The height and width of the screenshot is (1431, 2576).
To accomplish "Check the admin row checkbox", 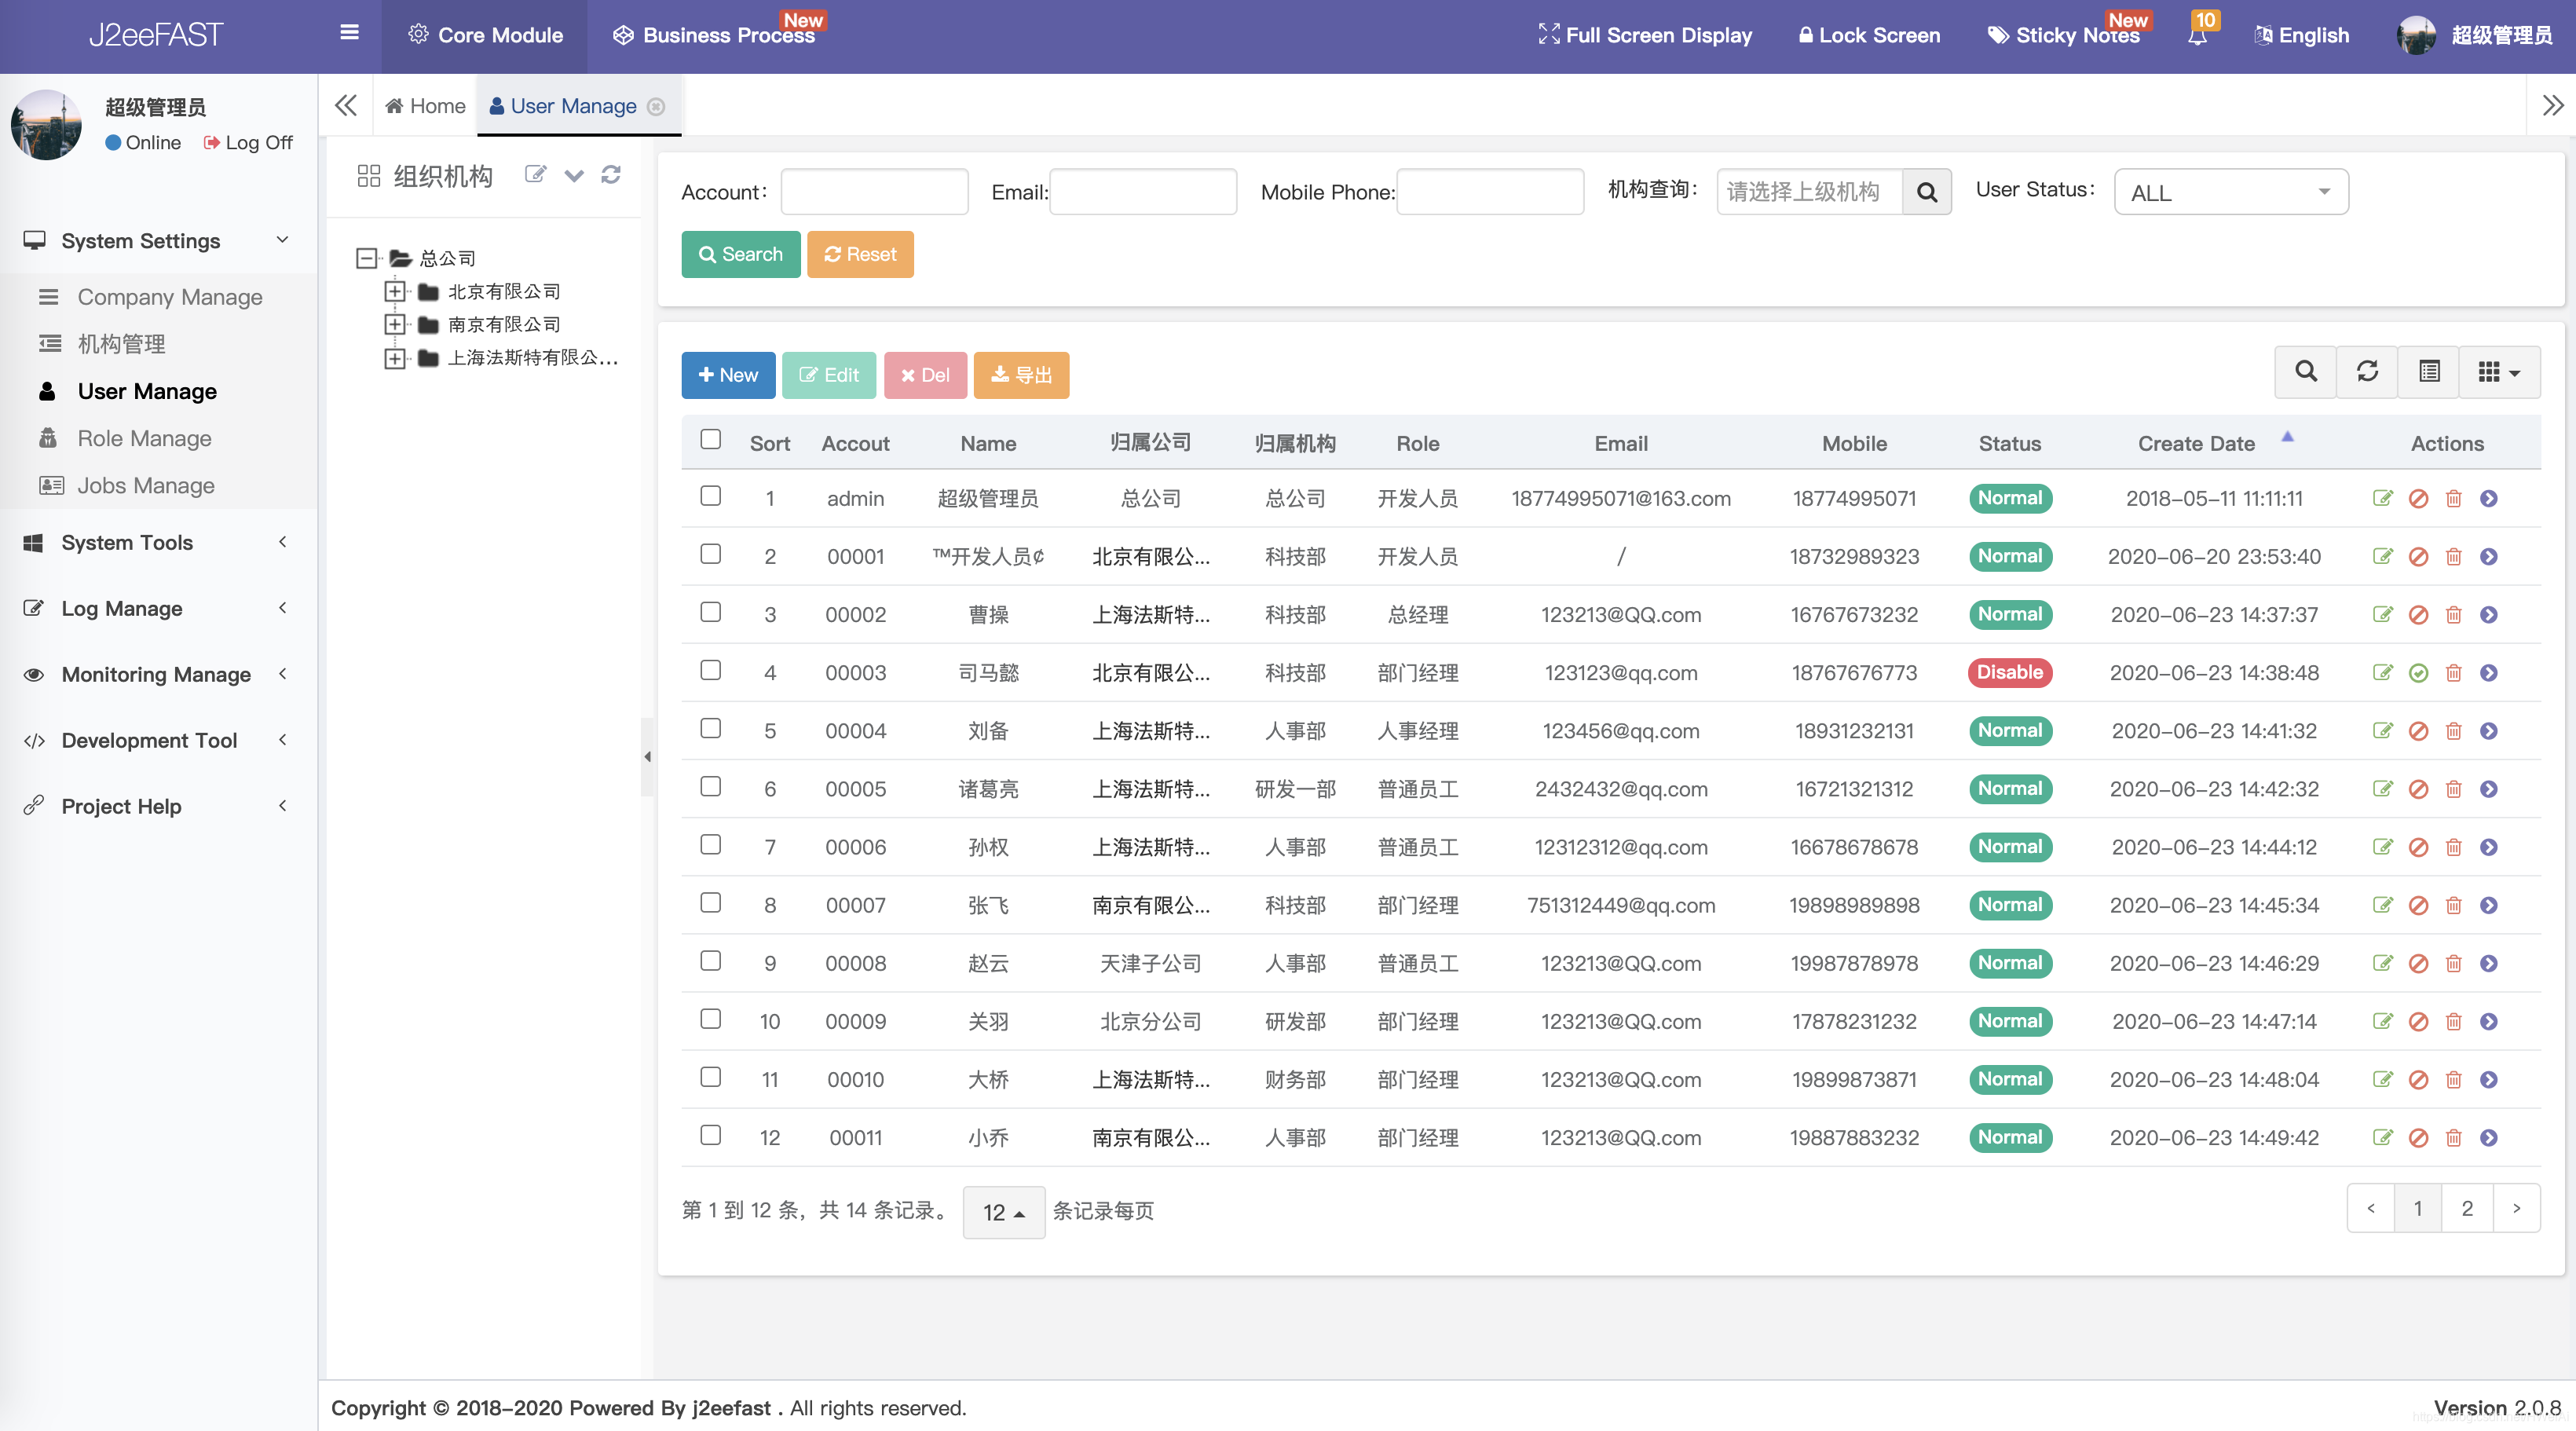I will [710, 495].
